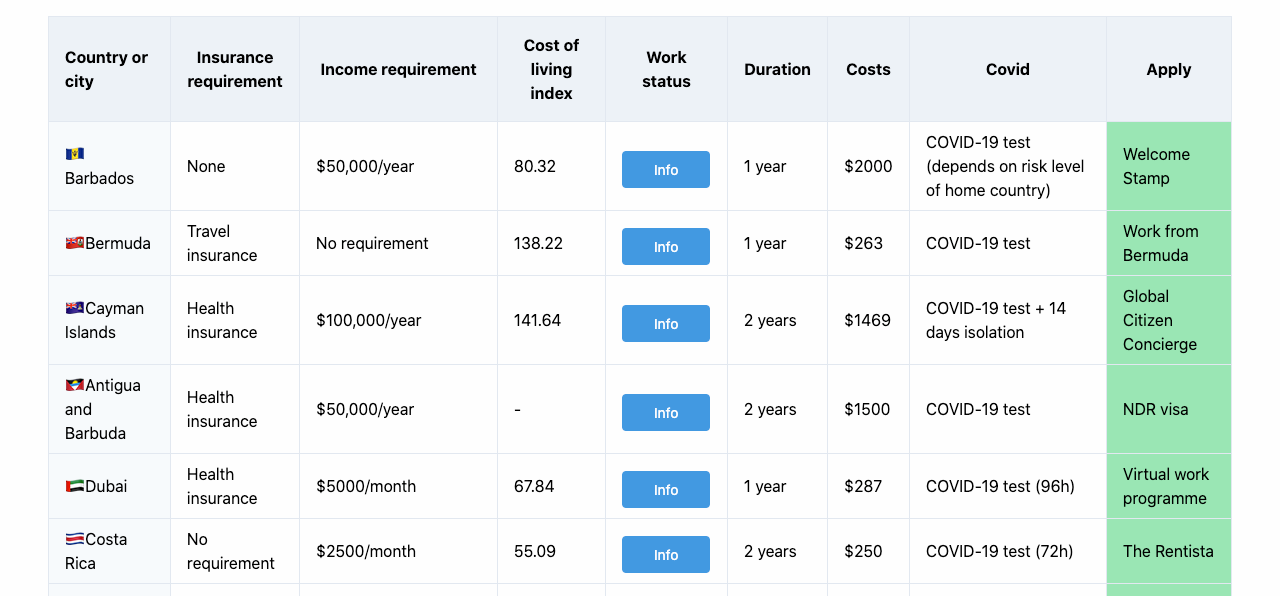Image resolution: width=1280 pixels, height=596 pixels.
Task: View Antigua and Barbuda work Info
Action: point(666,413)
